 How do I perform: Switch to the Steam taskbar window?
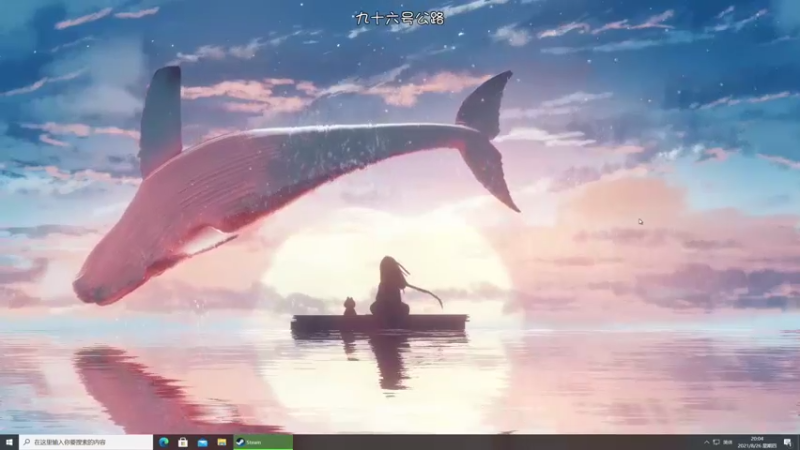coord(263,442)
